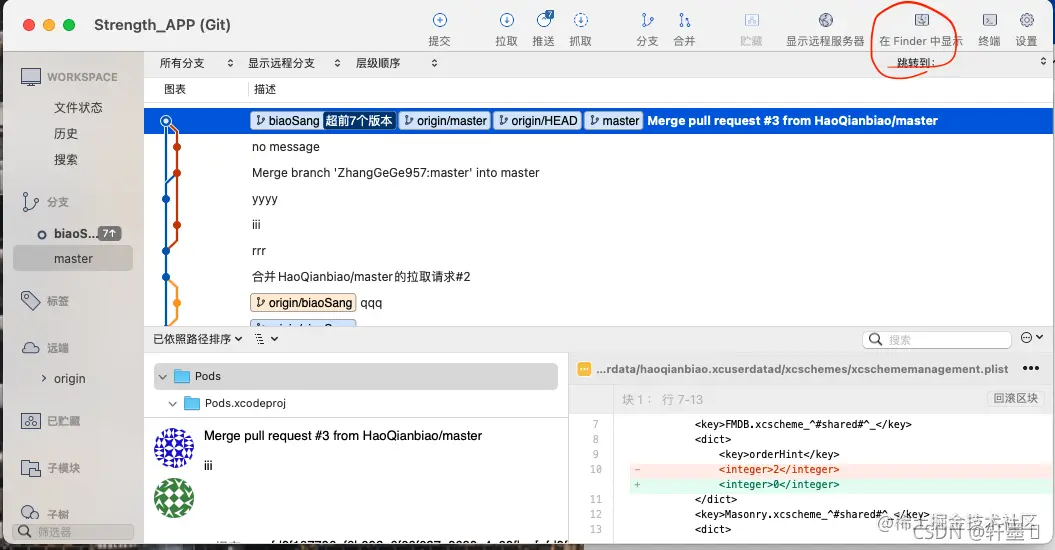
Task: Click the origin/HEAD branch label
Action: (x=538, y=121)
